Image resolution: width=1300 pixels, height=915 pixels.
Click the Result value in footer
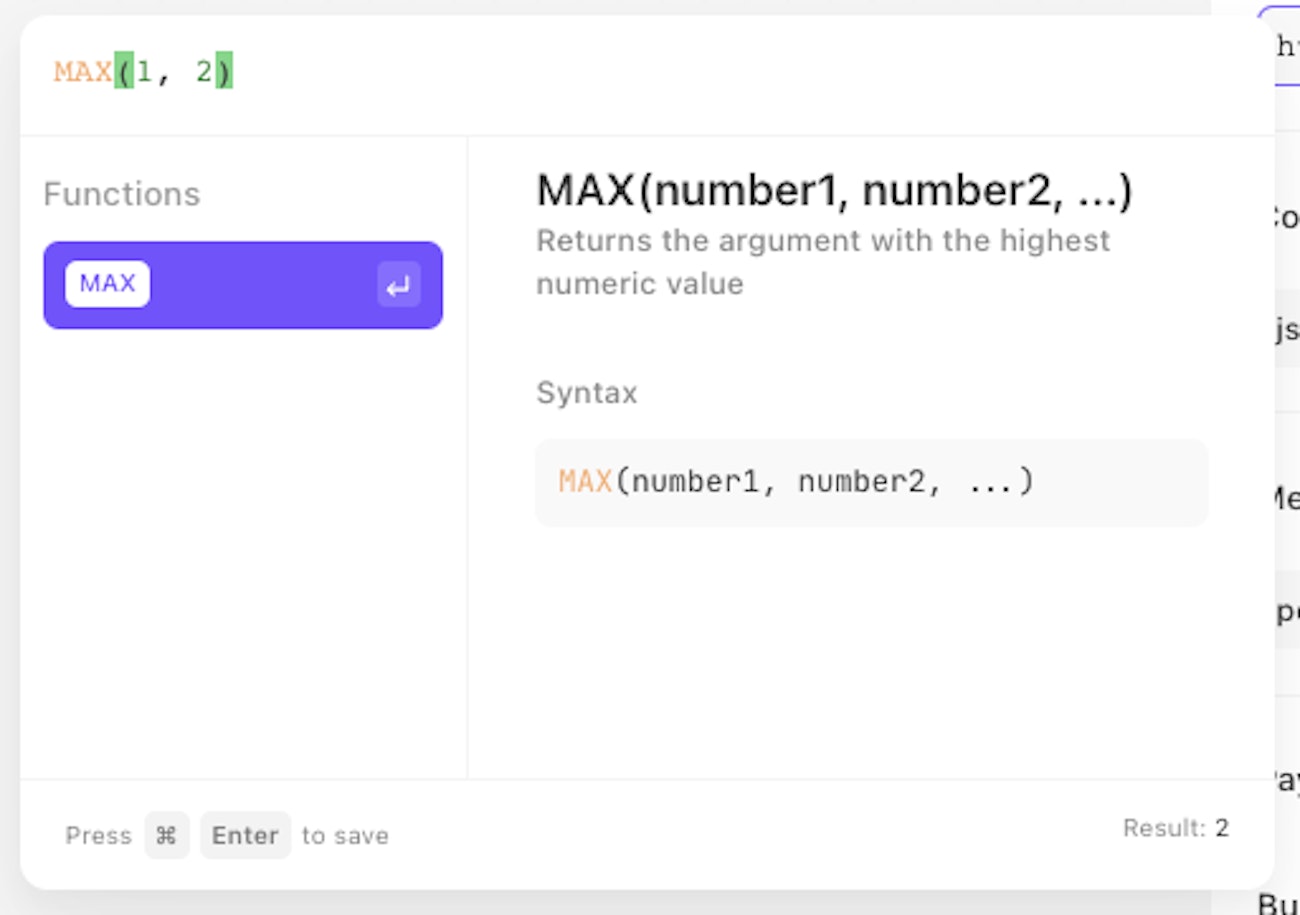point(1221,828)
